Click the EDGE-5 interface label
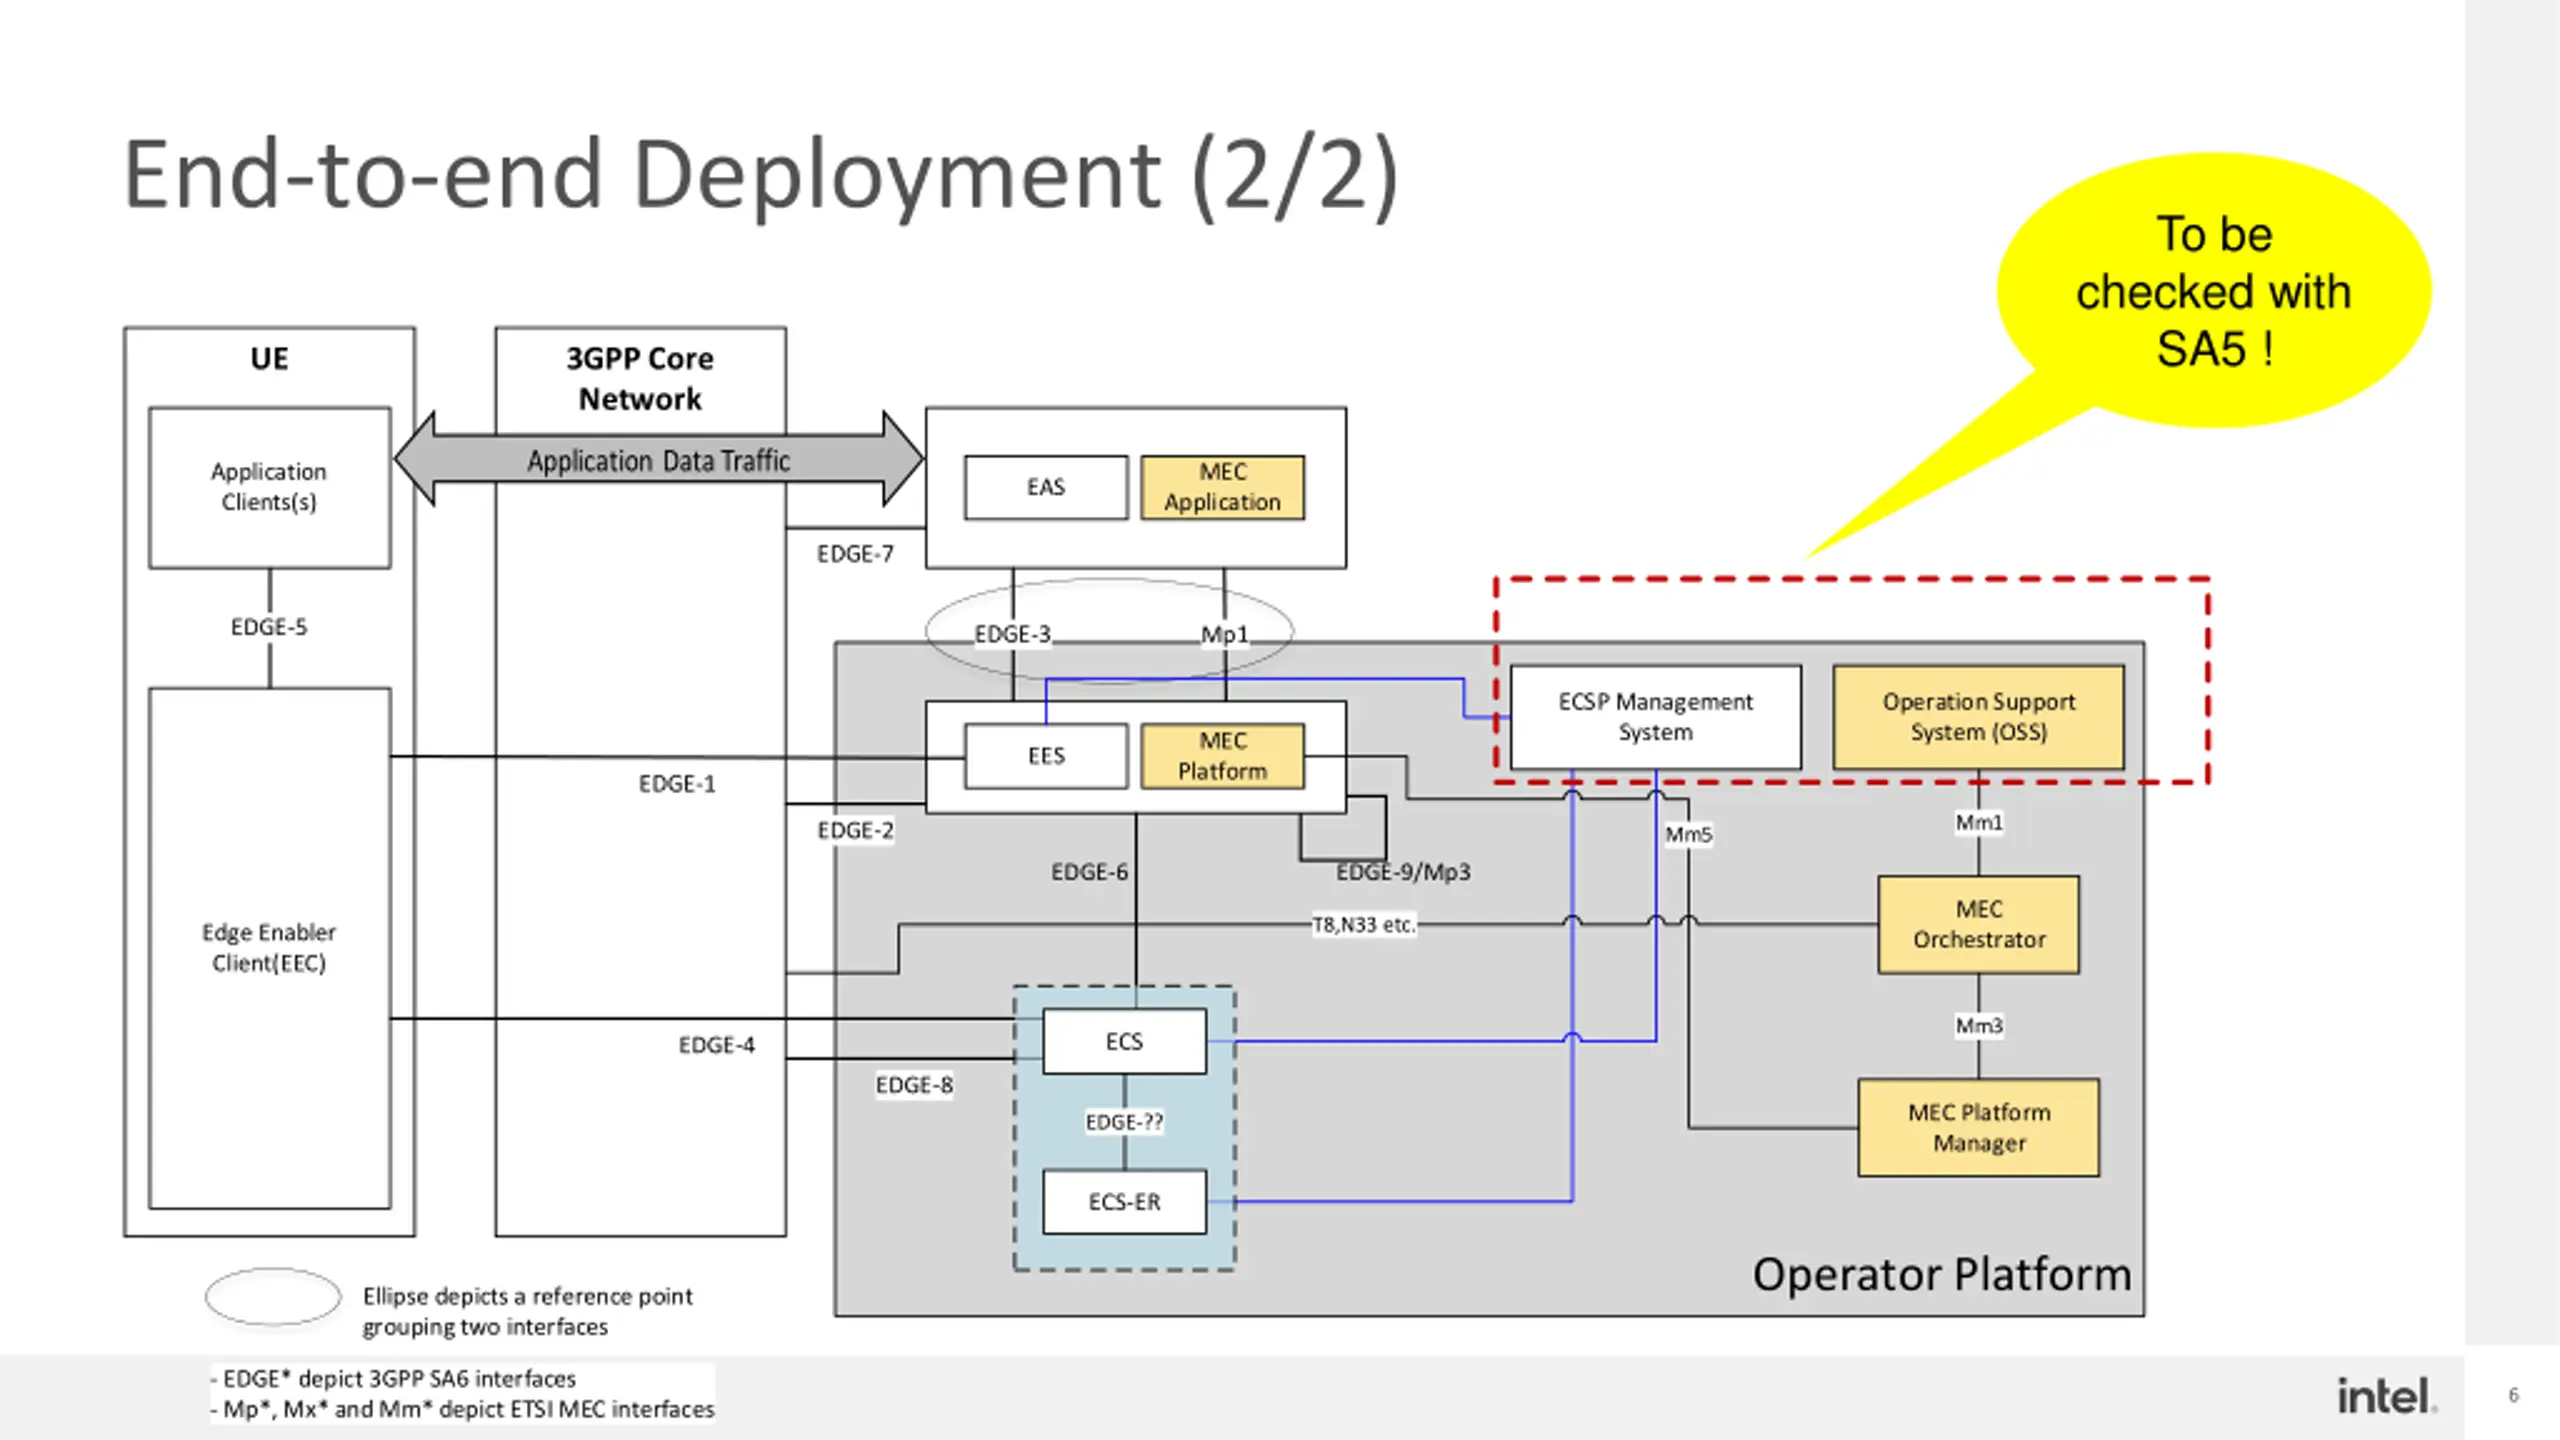Viewport: 2560px width, 1440px height. tap(269, 627)
